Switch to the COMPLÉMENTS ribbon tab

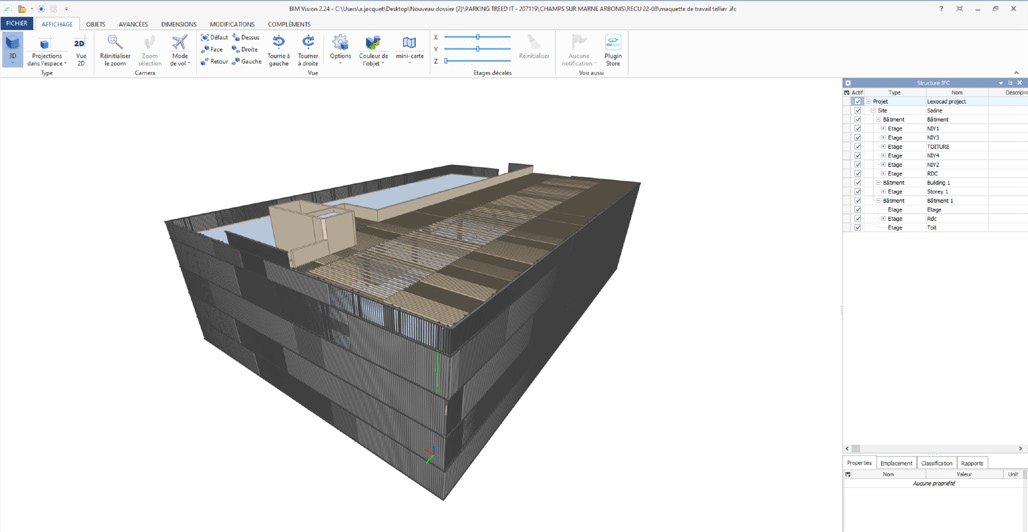(x=289, y=24)
